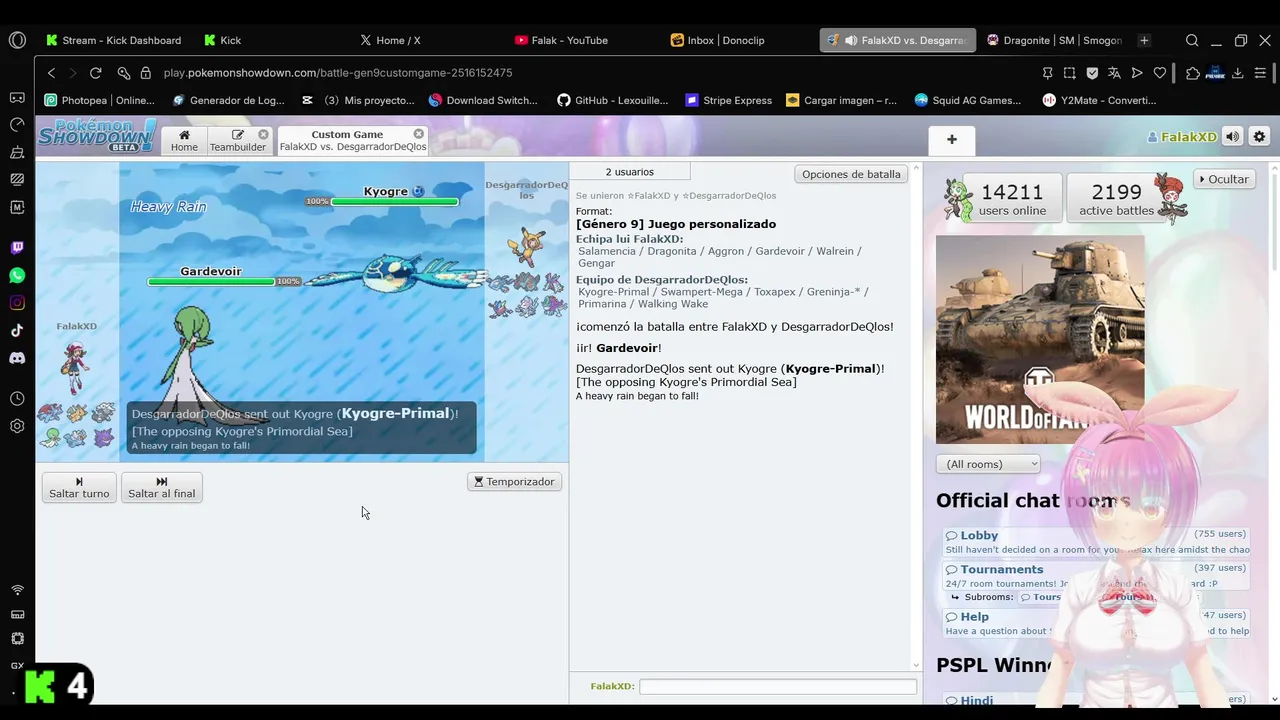Click browser tab search magnifier icon
1280x720 pixels.
coord(1192,40)
